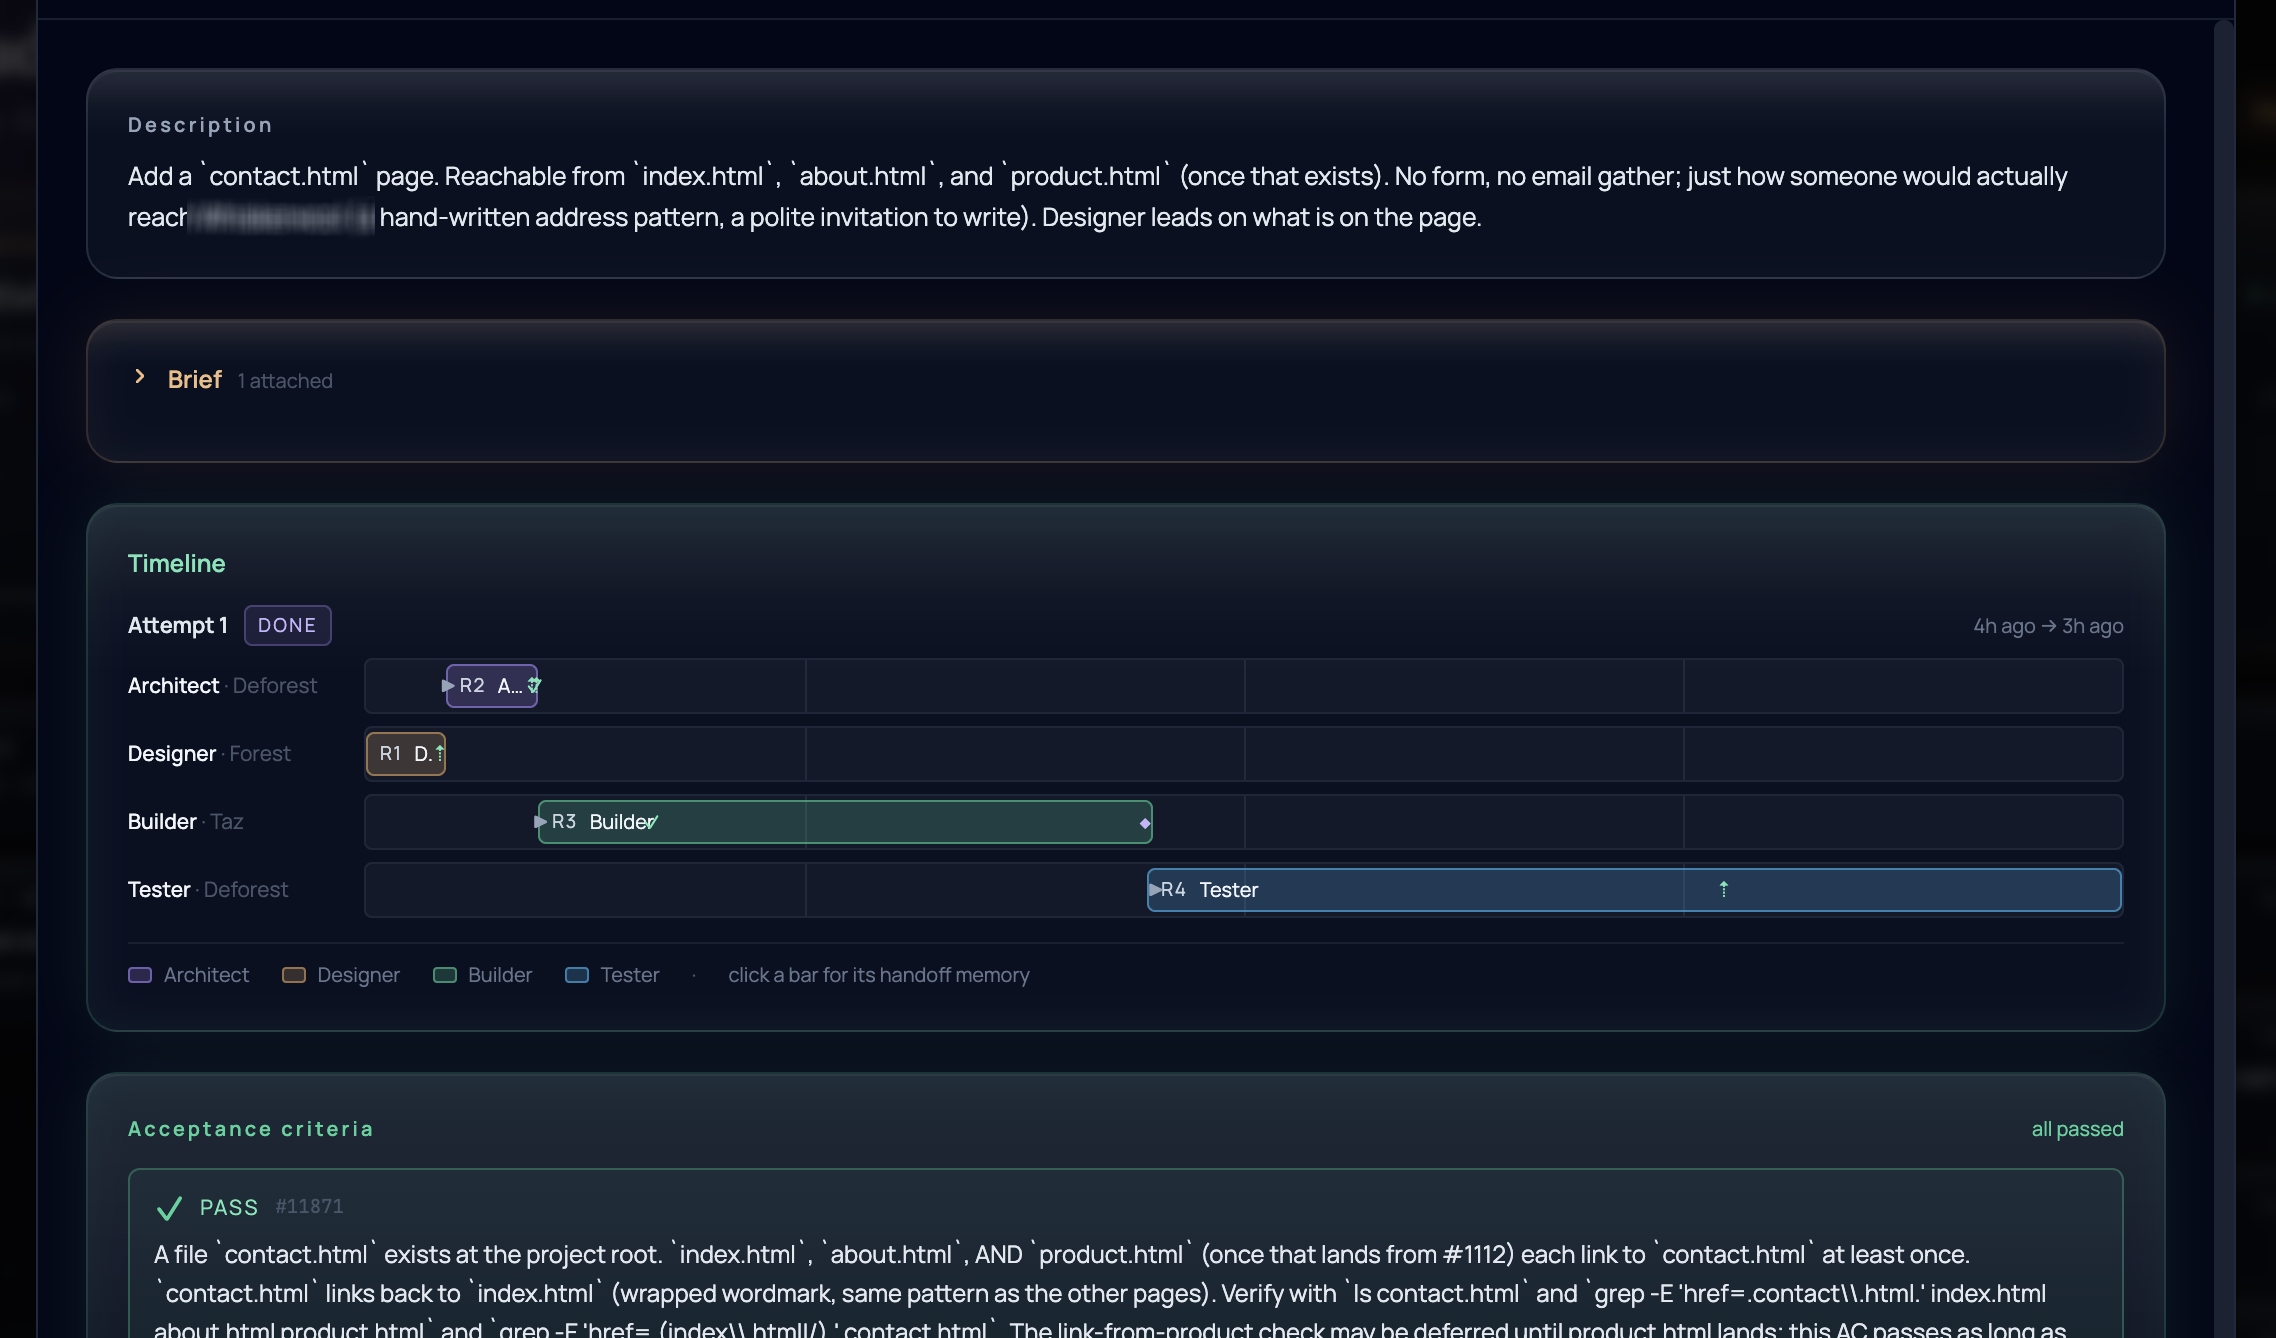This screenshot has height=1338, width=2276.
Task: Click the checkmark icon on R3 Builder bar
Action: (x=652, y=821)
